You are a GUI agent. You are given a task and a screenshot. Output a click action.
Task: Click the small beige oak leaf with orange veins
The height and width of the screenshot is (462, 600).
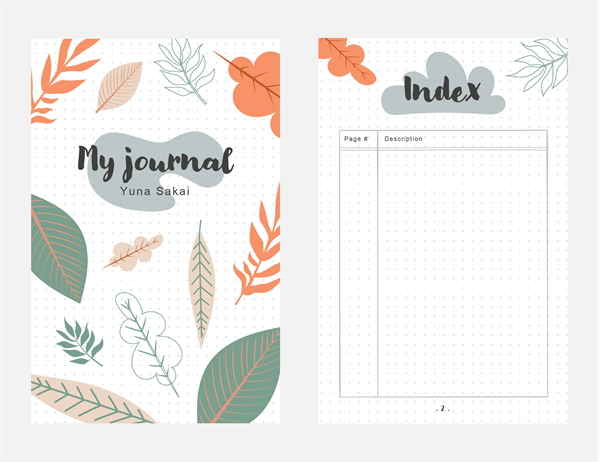132,252
